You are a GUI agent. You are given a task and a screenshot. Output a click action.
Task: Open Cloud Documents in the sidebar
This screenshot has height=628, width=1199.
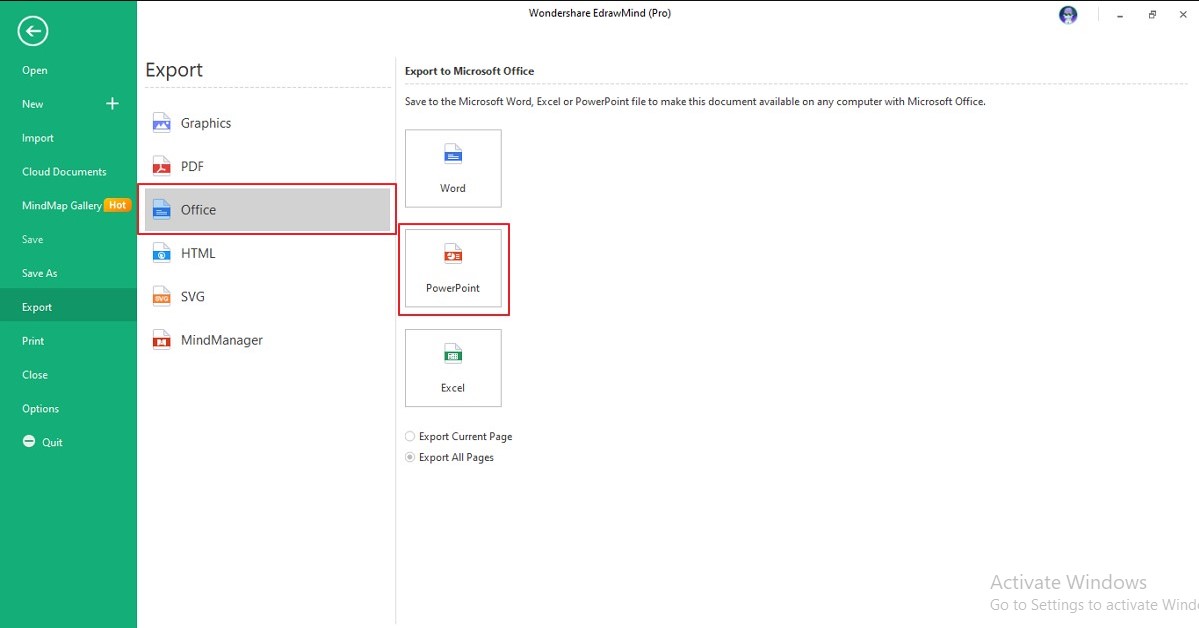click(64, 171)
